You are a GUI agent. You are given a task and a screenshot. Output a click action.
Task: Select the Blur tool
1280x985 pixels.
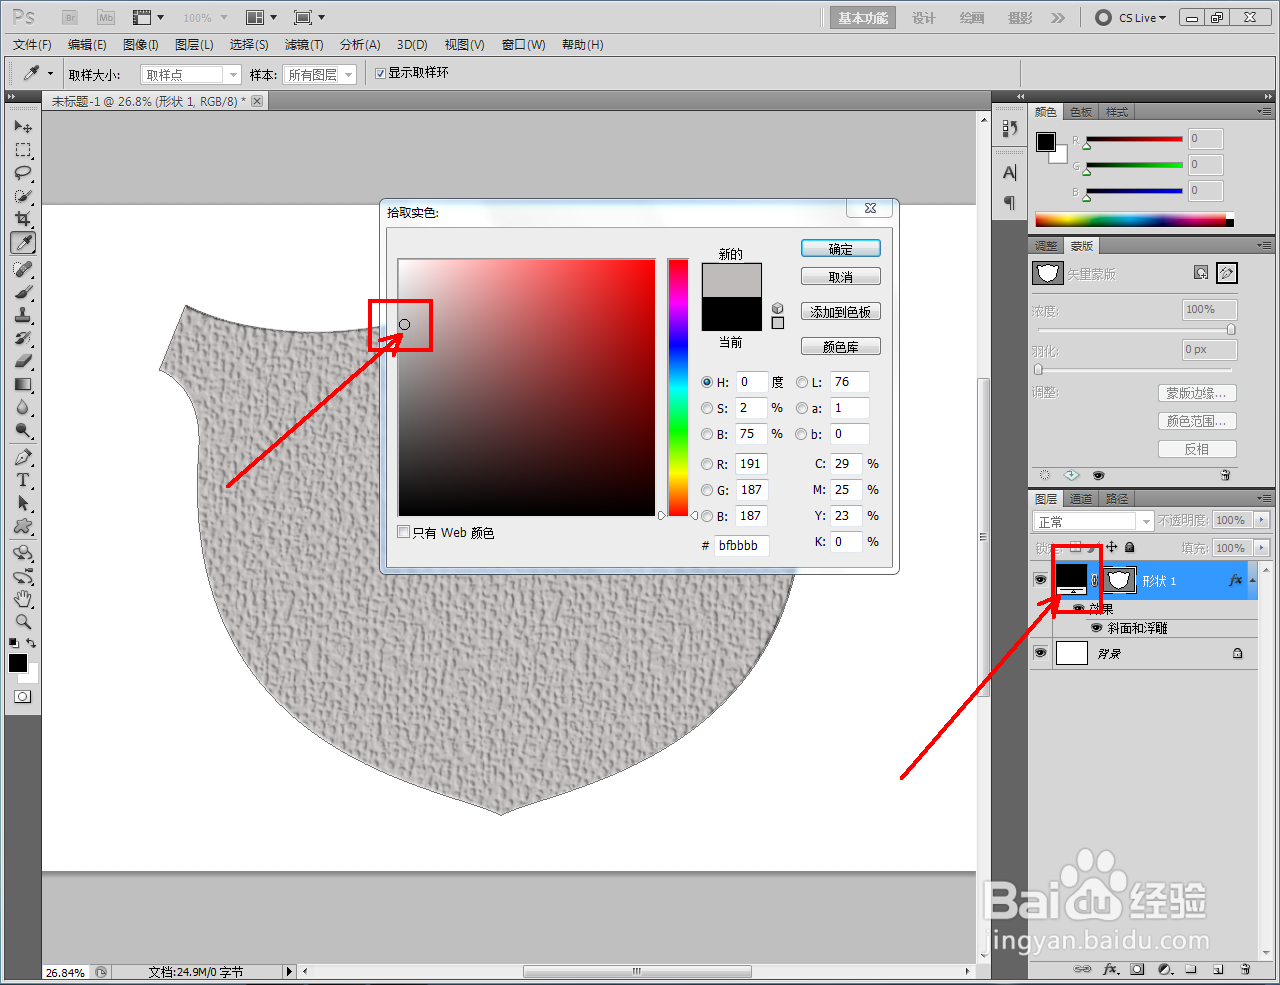(x=23, y=407)
